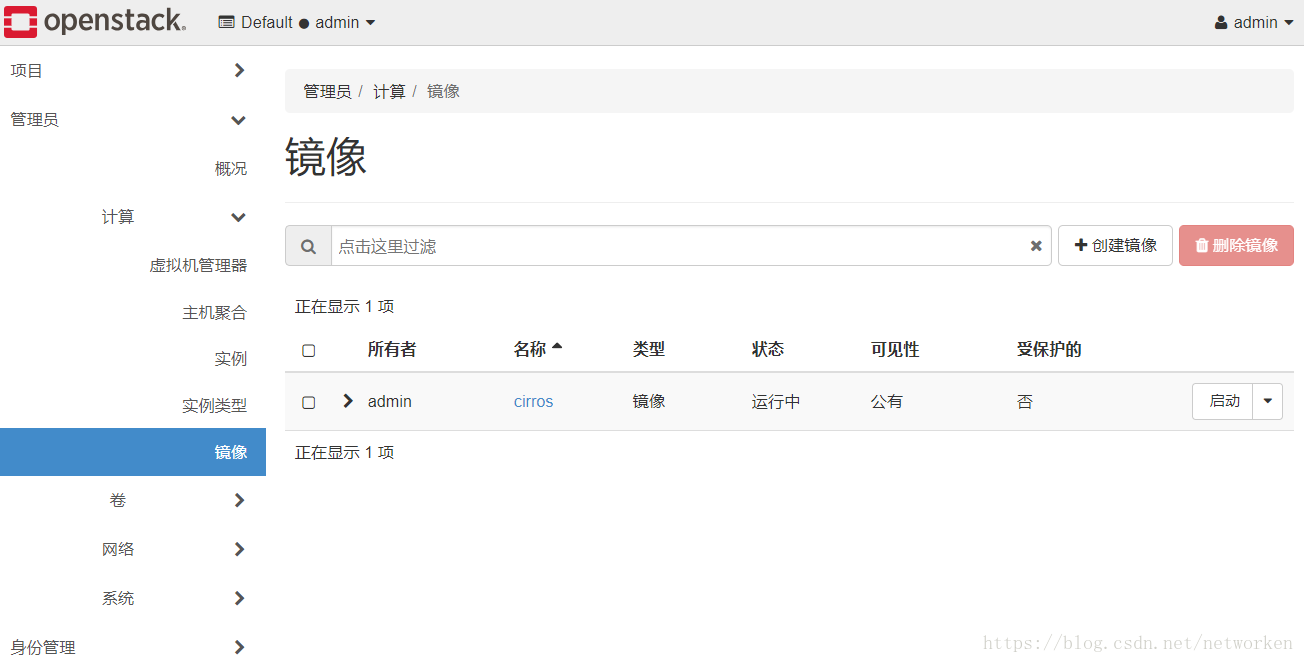Open the admin user menu at top right
Image resolution: width=1304 pixels, height=663 pixels.
1253,21
